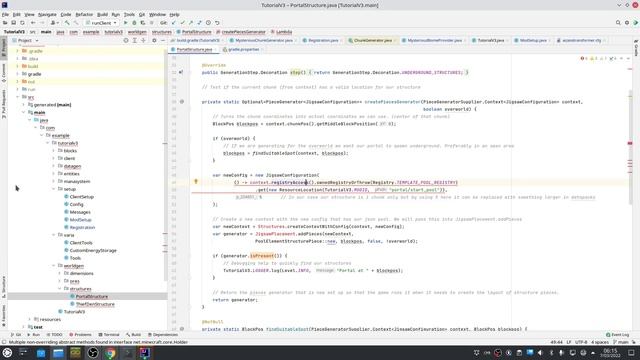
Task: Click Select Opened File target icon
Action: [x=126, y=40]
